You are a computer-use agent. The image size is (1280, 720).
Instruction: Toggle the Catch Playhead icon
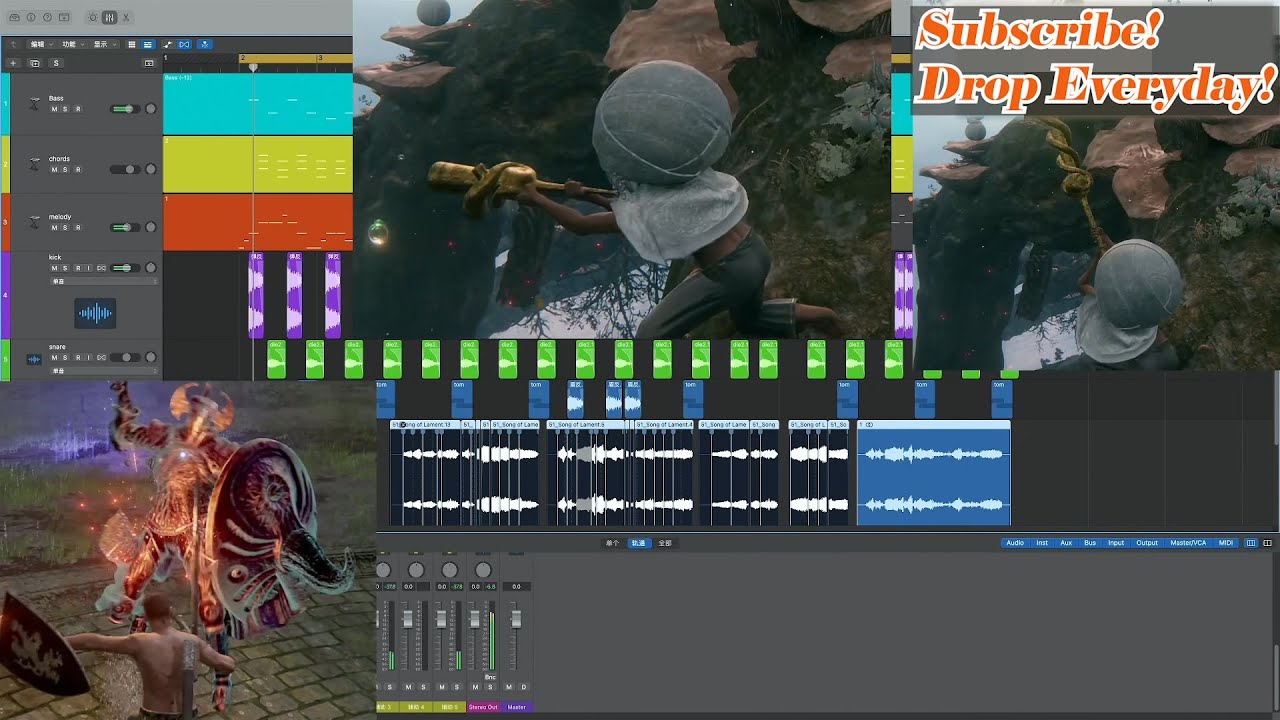tap(205, 44)
